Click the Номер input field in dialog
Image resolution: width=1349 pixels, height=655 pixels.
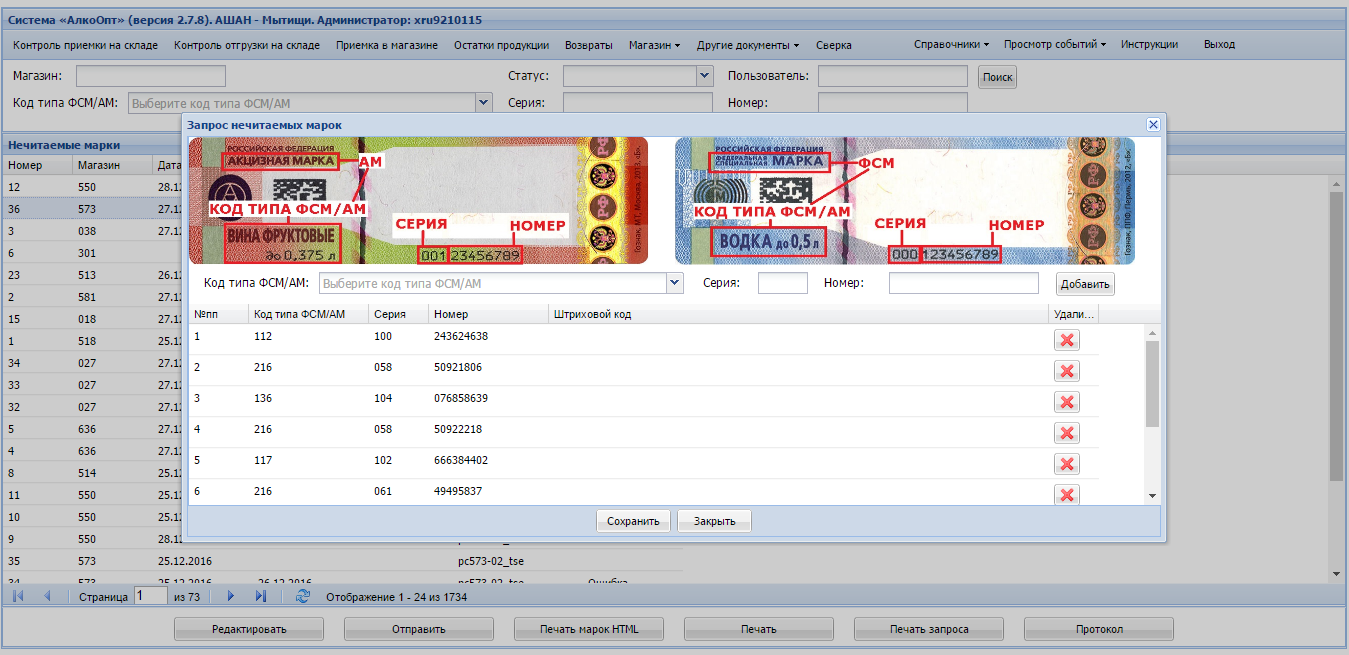tap(963, 284)
